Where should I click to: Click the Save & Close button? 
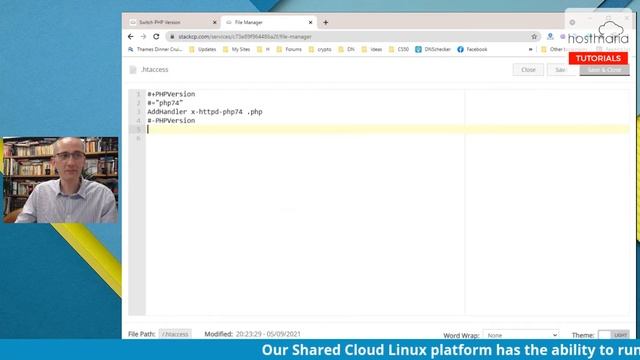click(x=604, y=70)
